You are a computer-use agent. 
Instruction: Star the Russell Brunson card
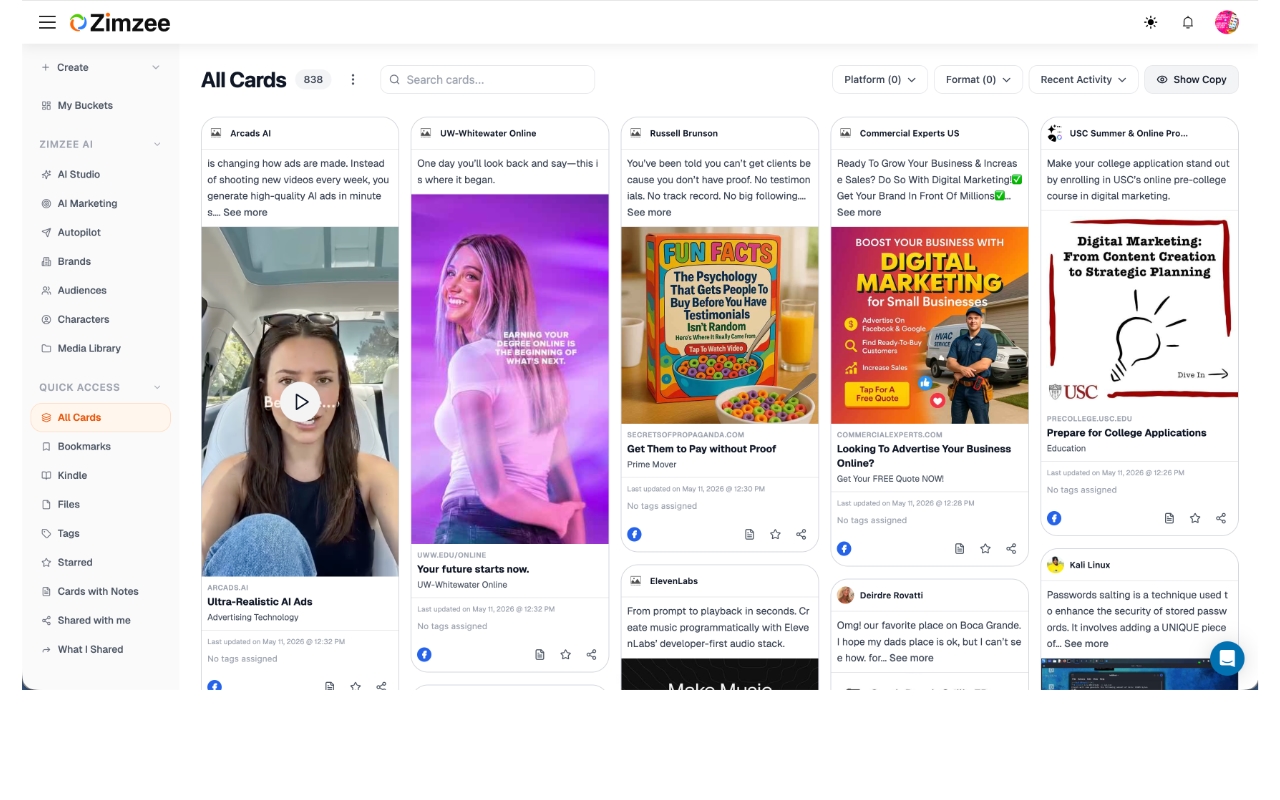(x=775, y=534)
